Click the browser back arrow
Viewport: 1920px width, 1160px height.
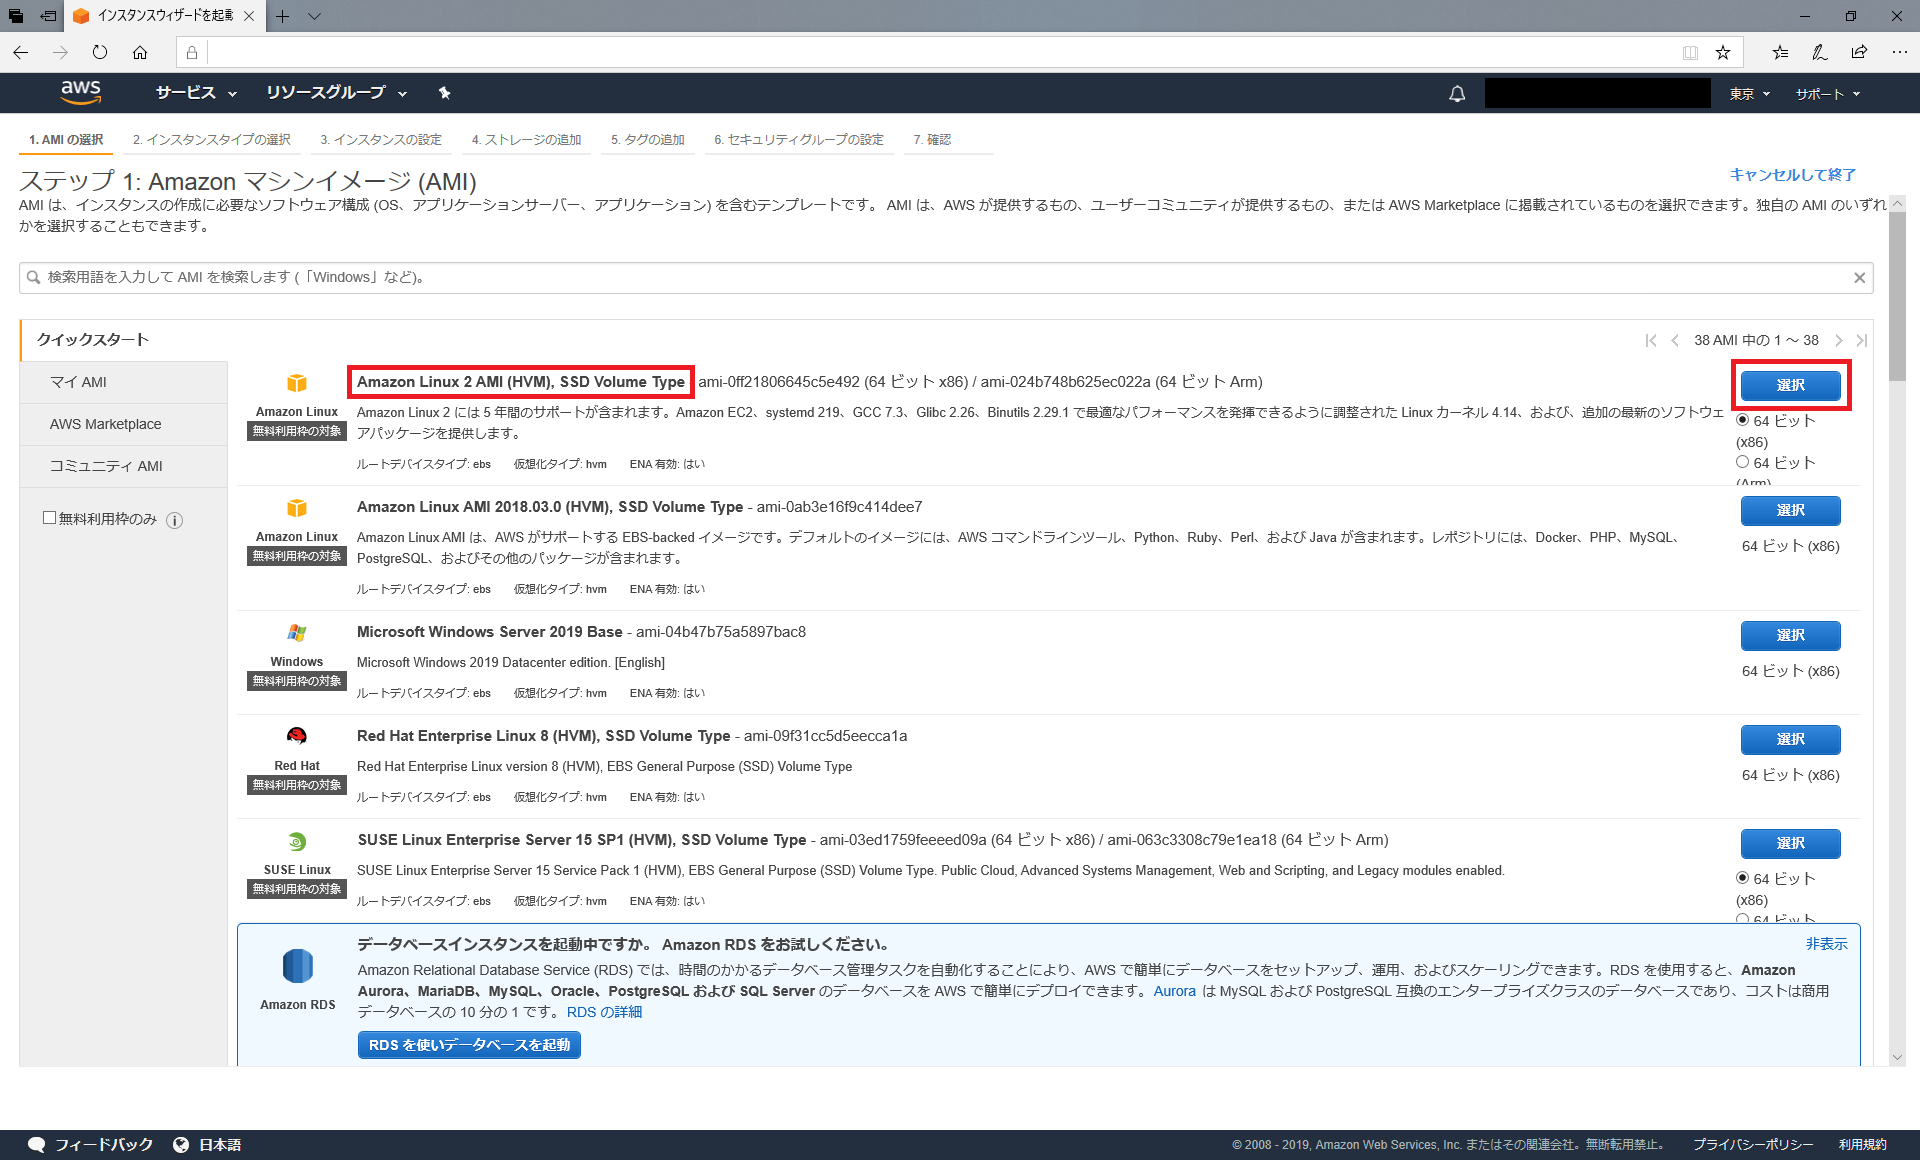[21, 52]
